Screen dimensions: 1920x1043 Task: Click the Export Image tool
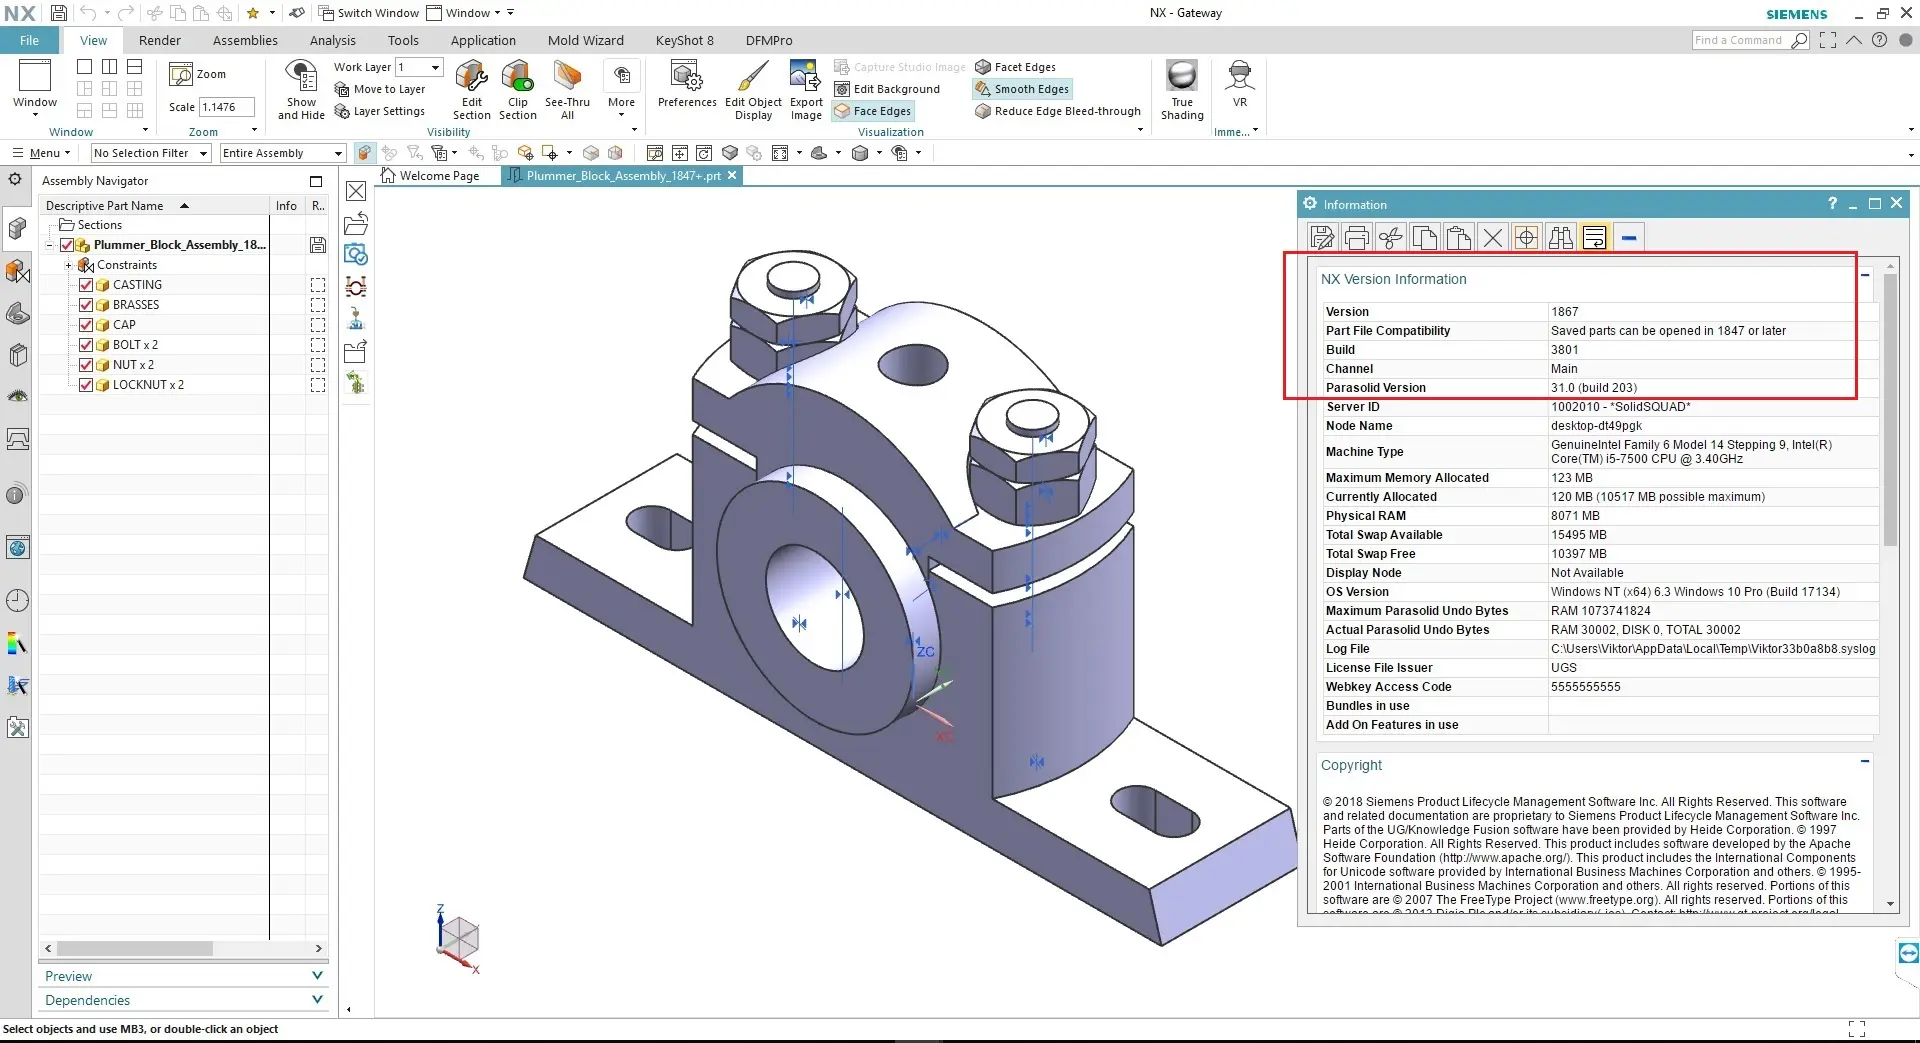806,89
